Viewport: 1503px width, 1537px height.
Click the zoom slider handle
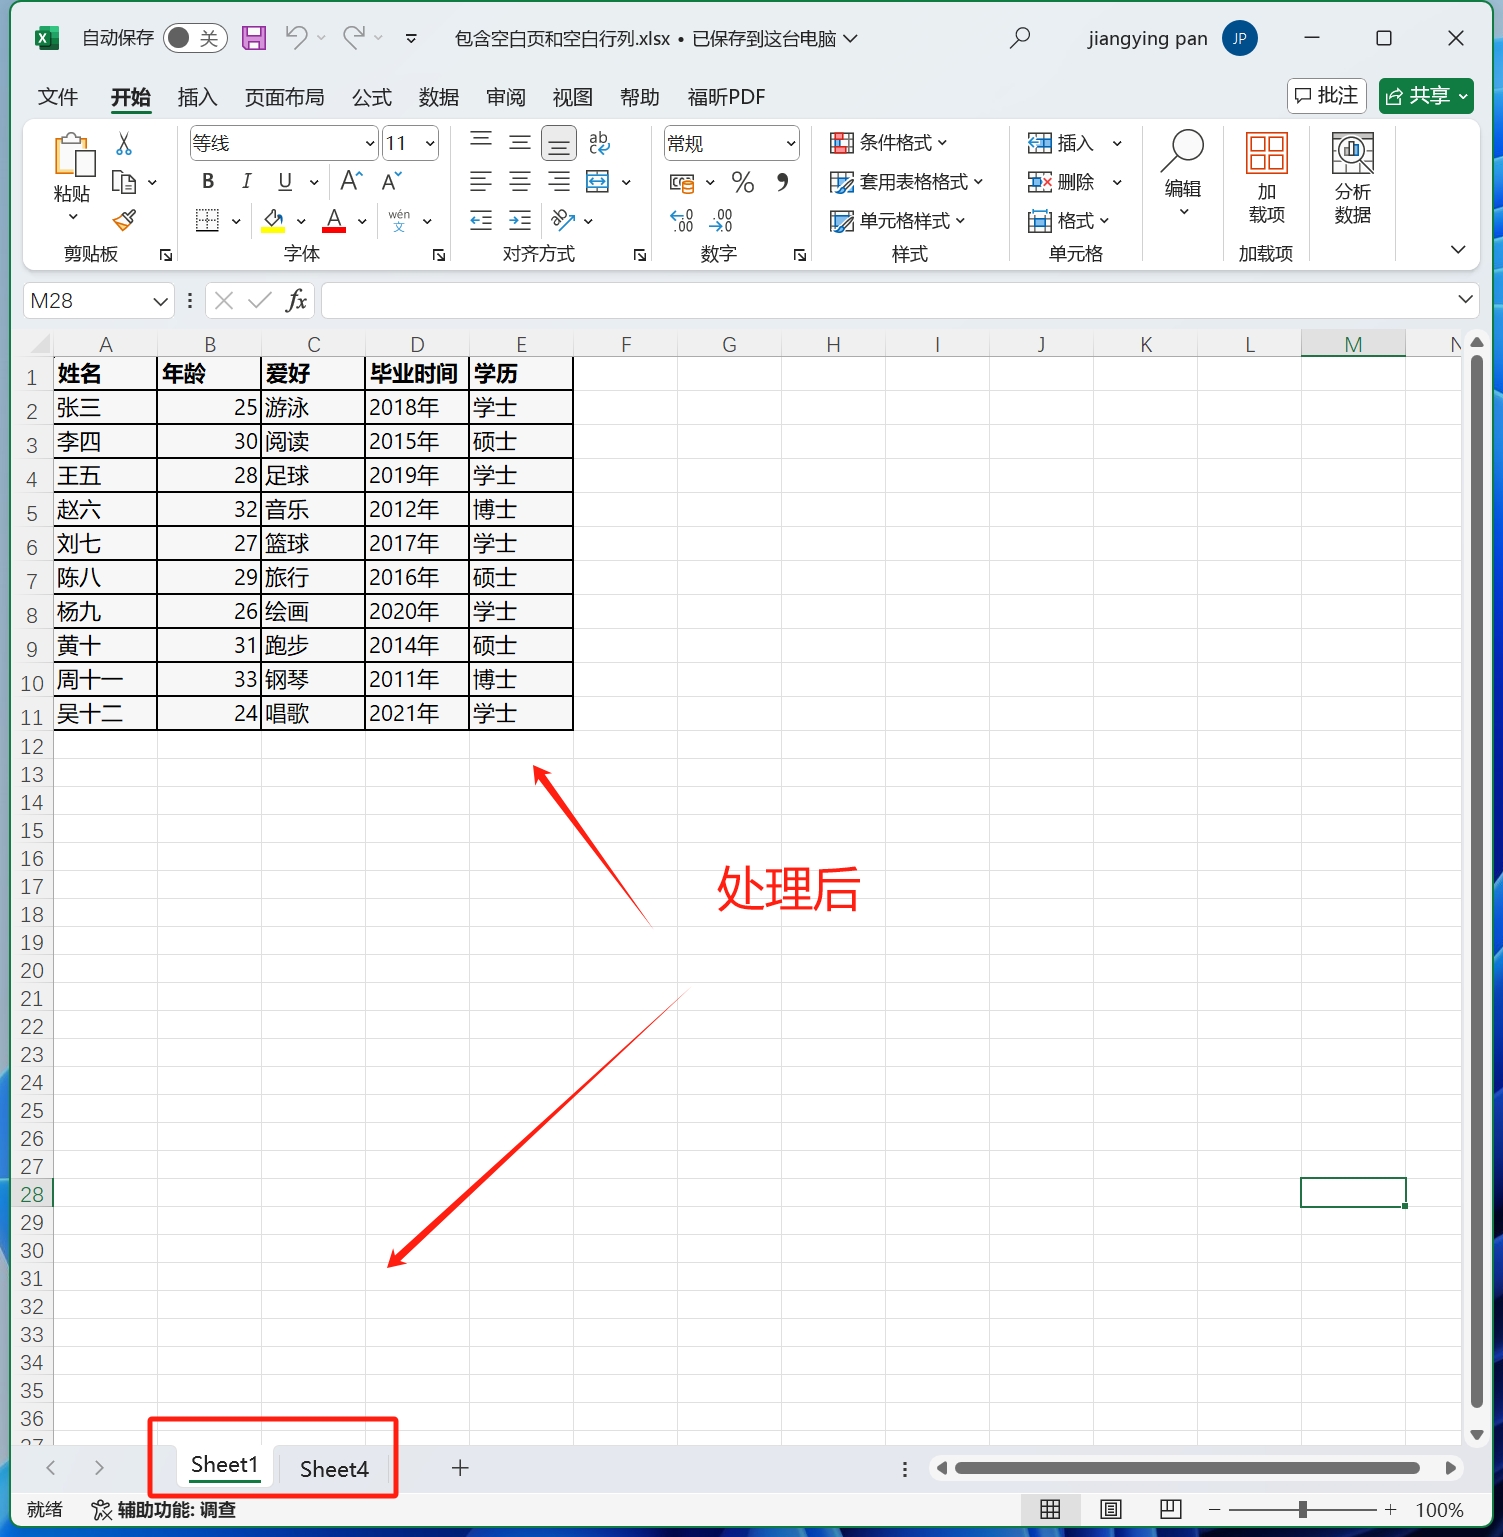pyautogui.click(x=1302, y=1509)
